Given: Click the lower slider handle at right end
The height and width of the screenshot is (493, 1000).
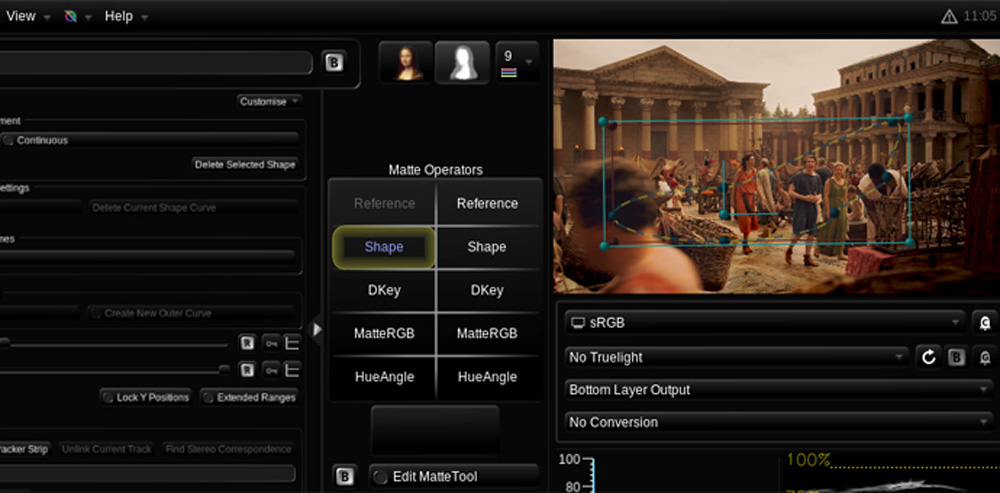Looking at the screenshot, I should coord(224,370).
